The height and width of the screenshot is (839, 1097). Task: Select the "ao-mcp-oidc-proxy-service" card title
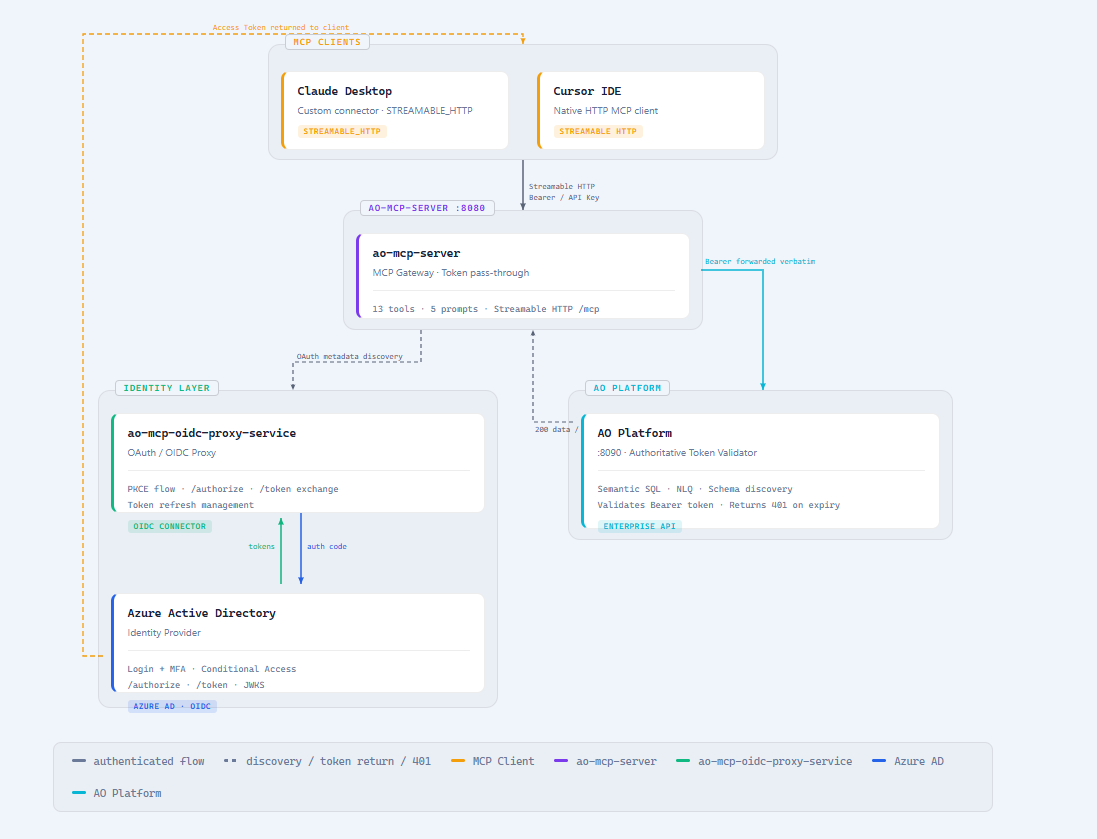[x=211, y=433]
